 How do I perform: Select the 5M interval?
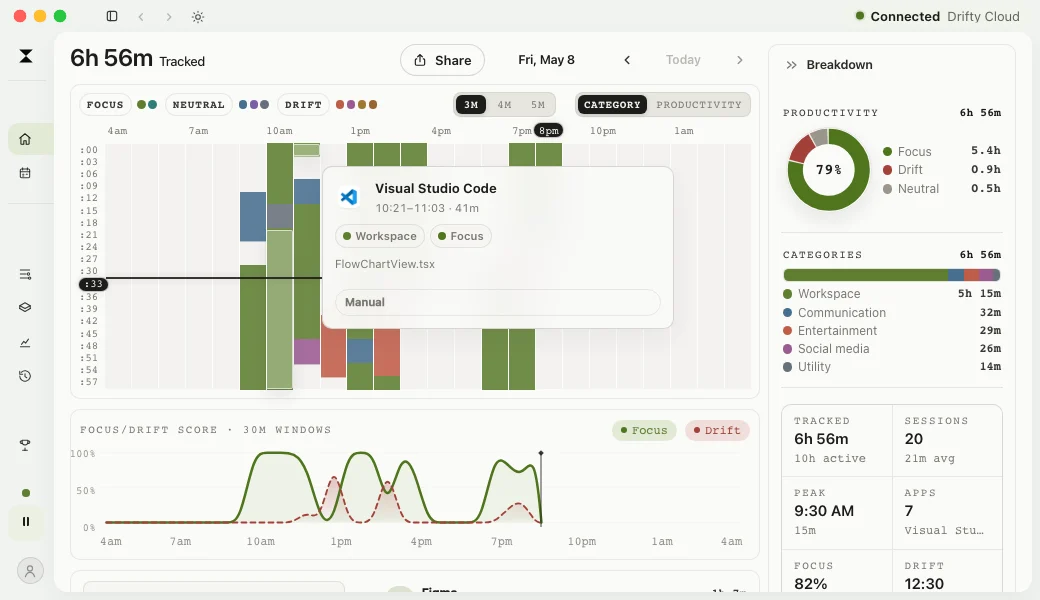point(538,105)
